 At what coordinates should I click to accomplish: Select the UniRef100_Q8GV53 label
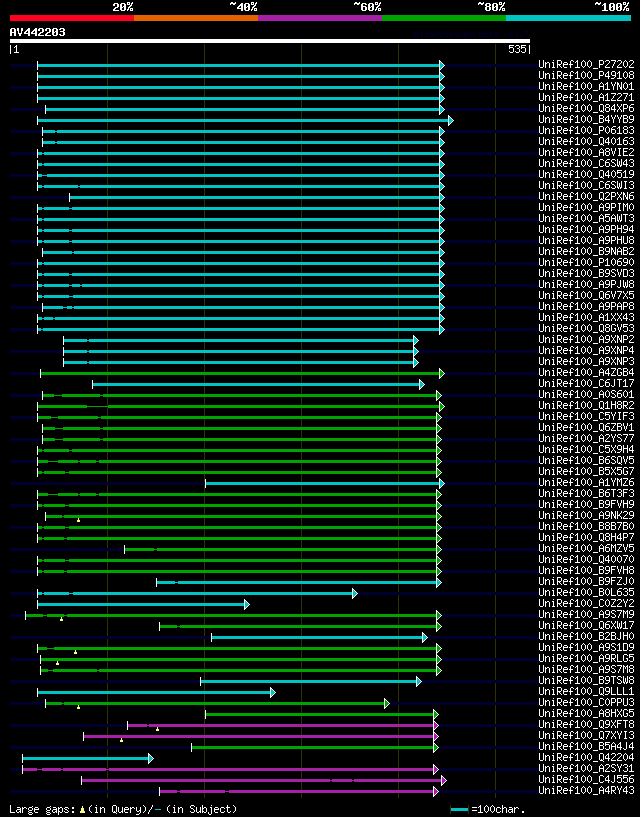pos(586,328)
